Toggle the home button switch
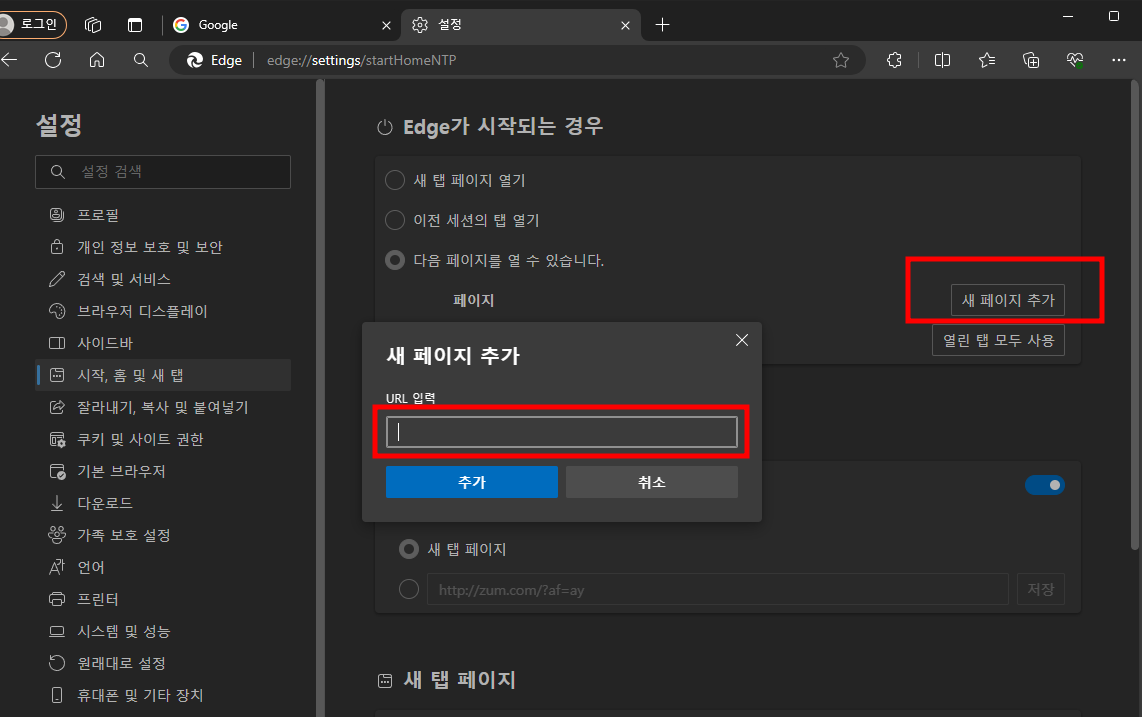1142x717 pixels. tap(1044, 485)
